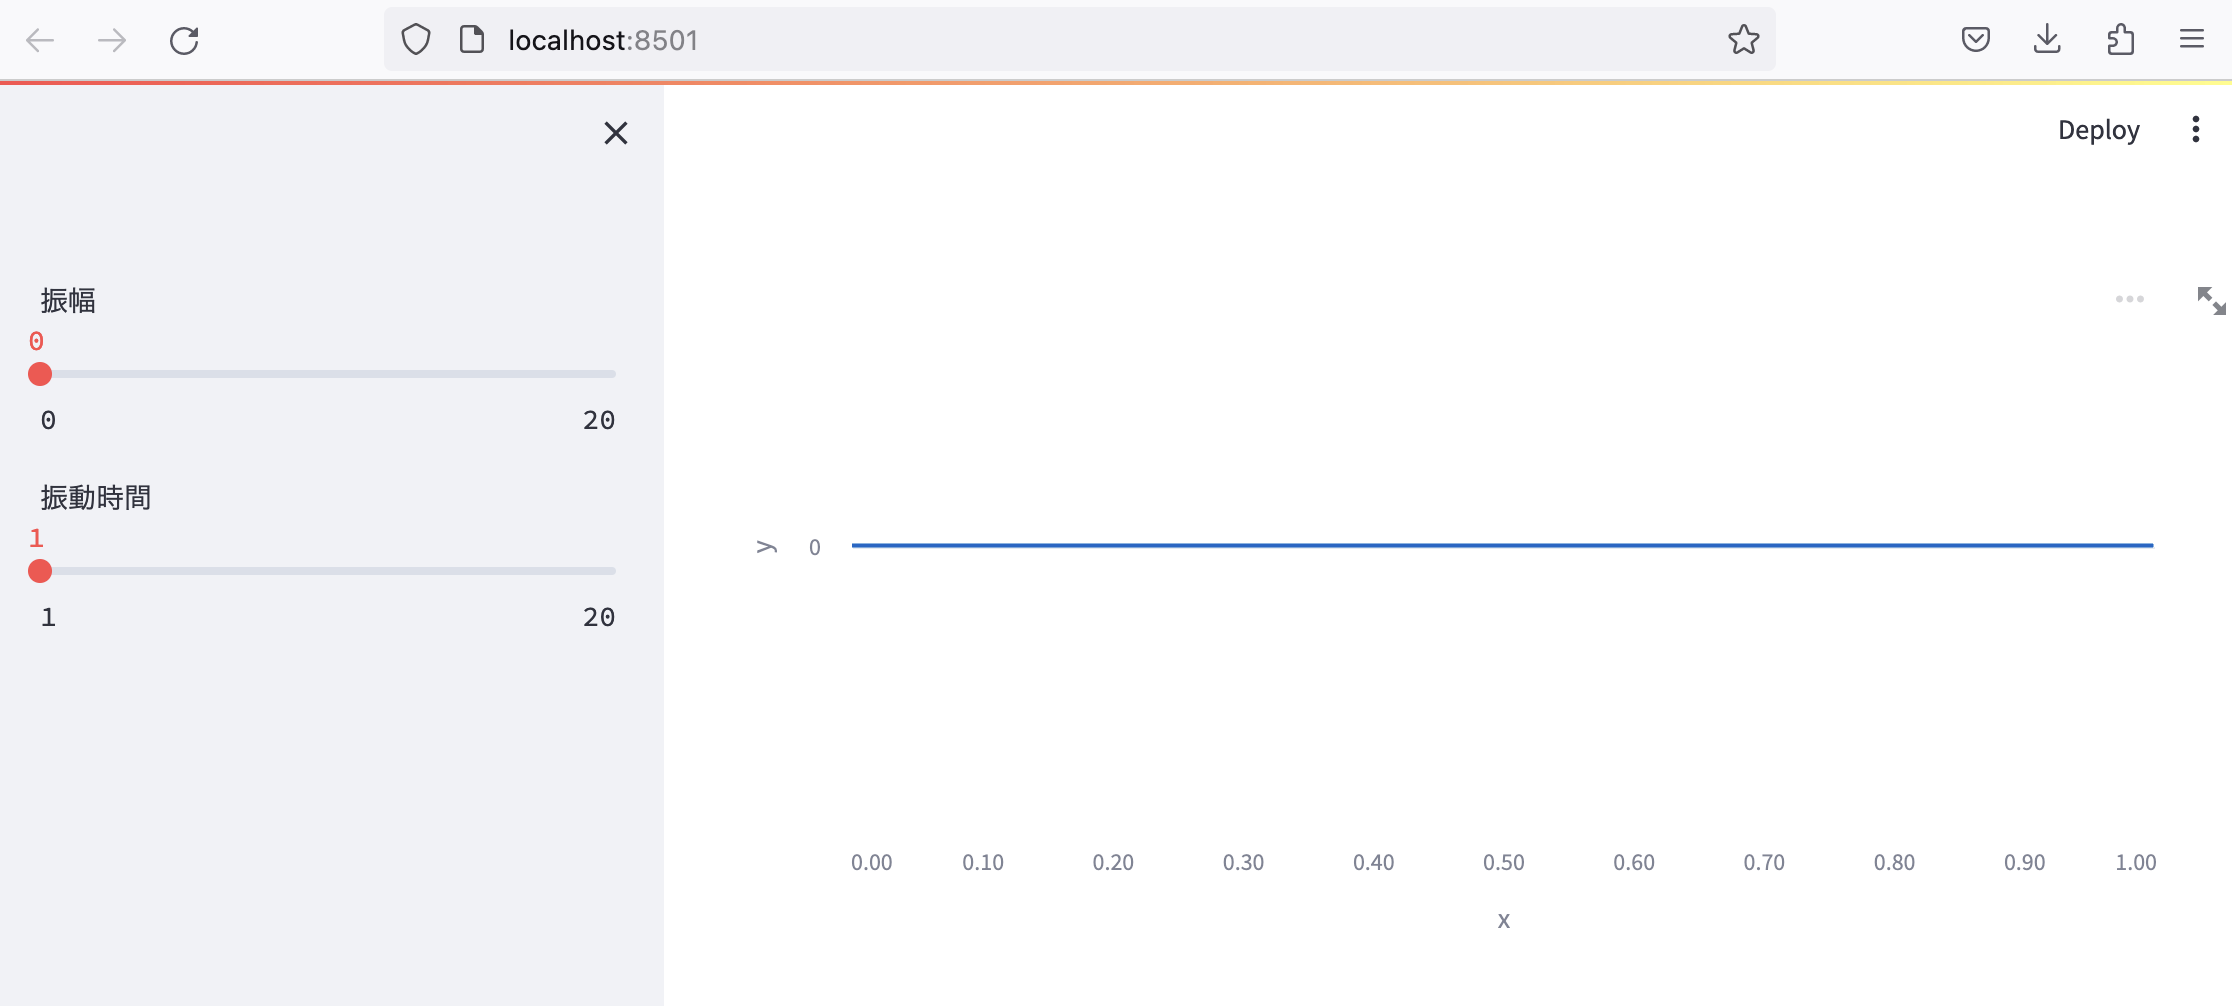
Task: Click the Deploy button
Action: [2098, 130]
